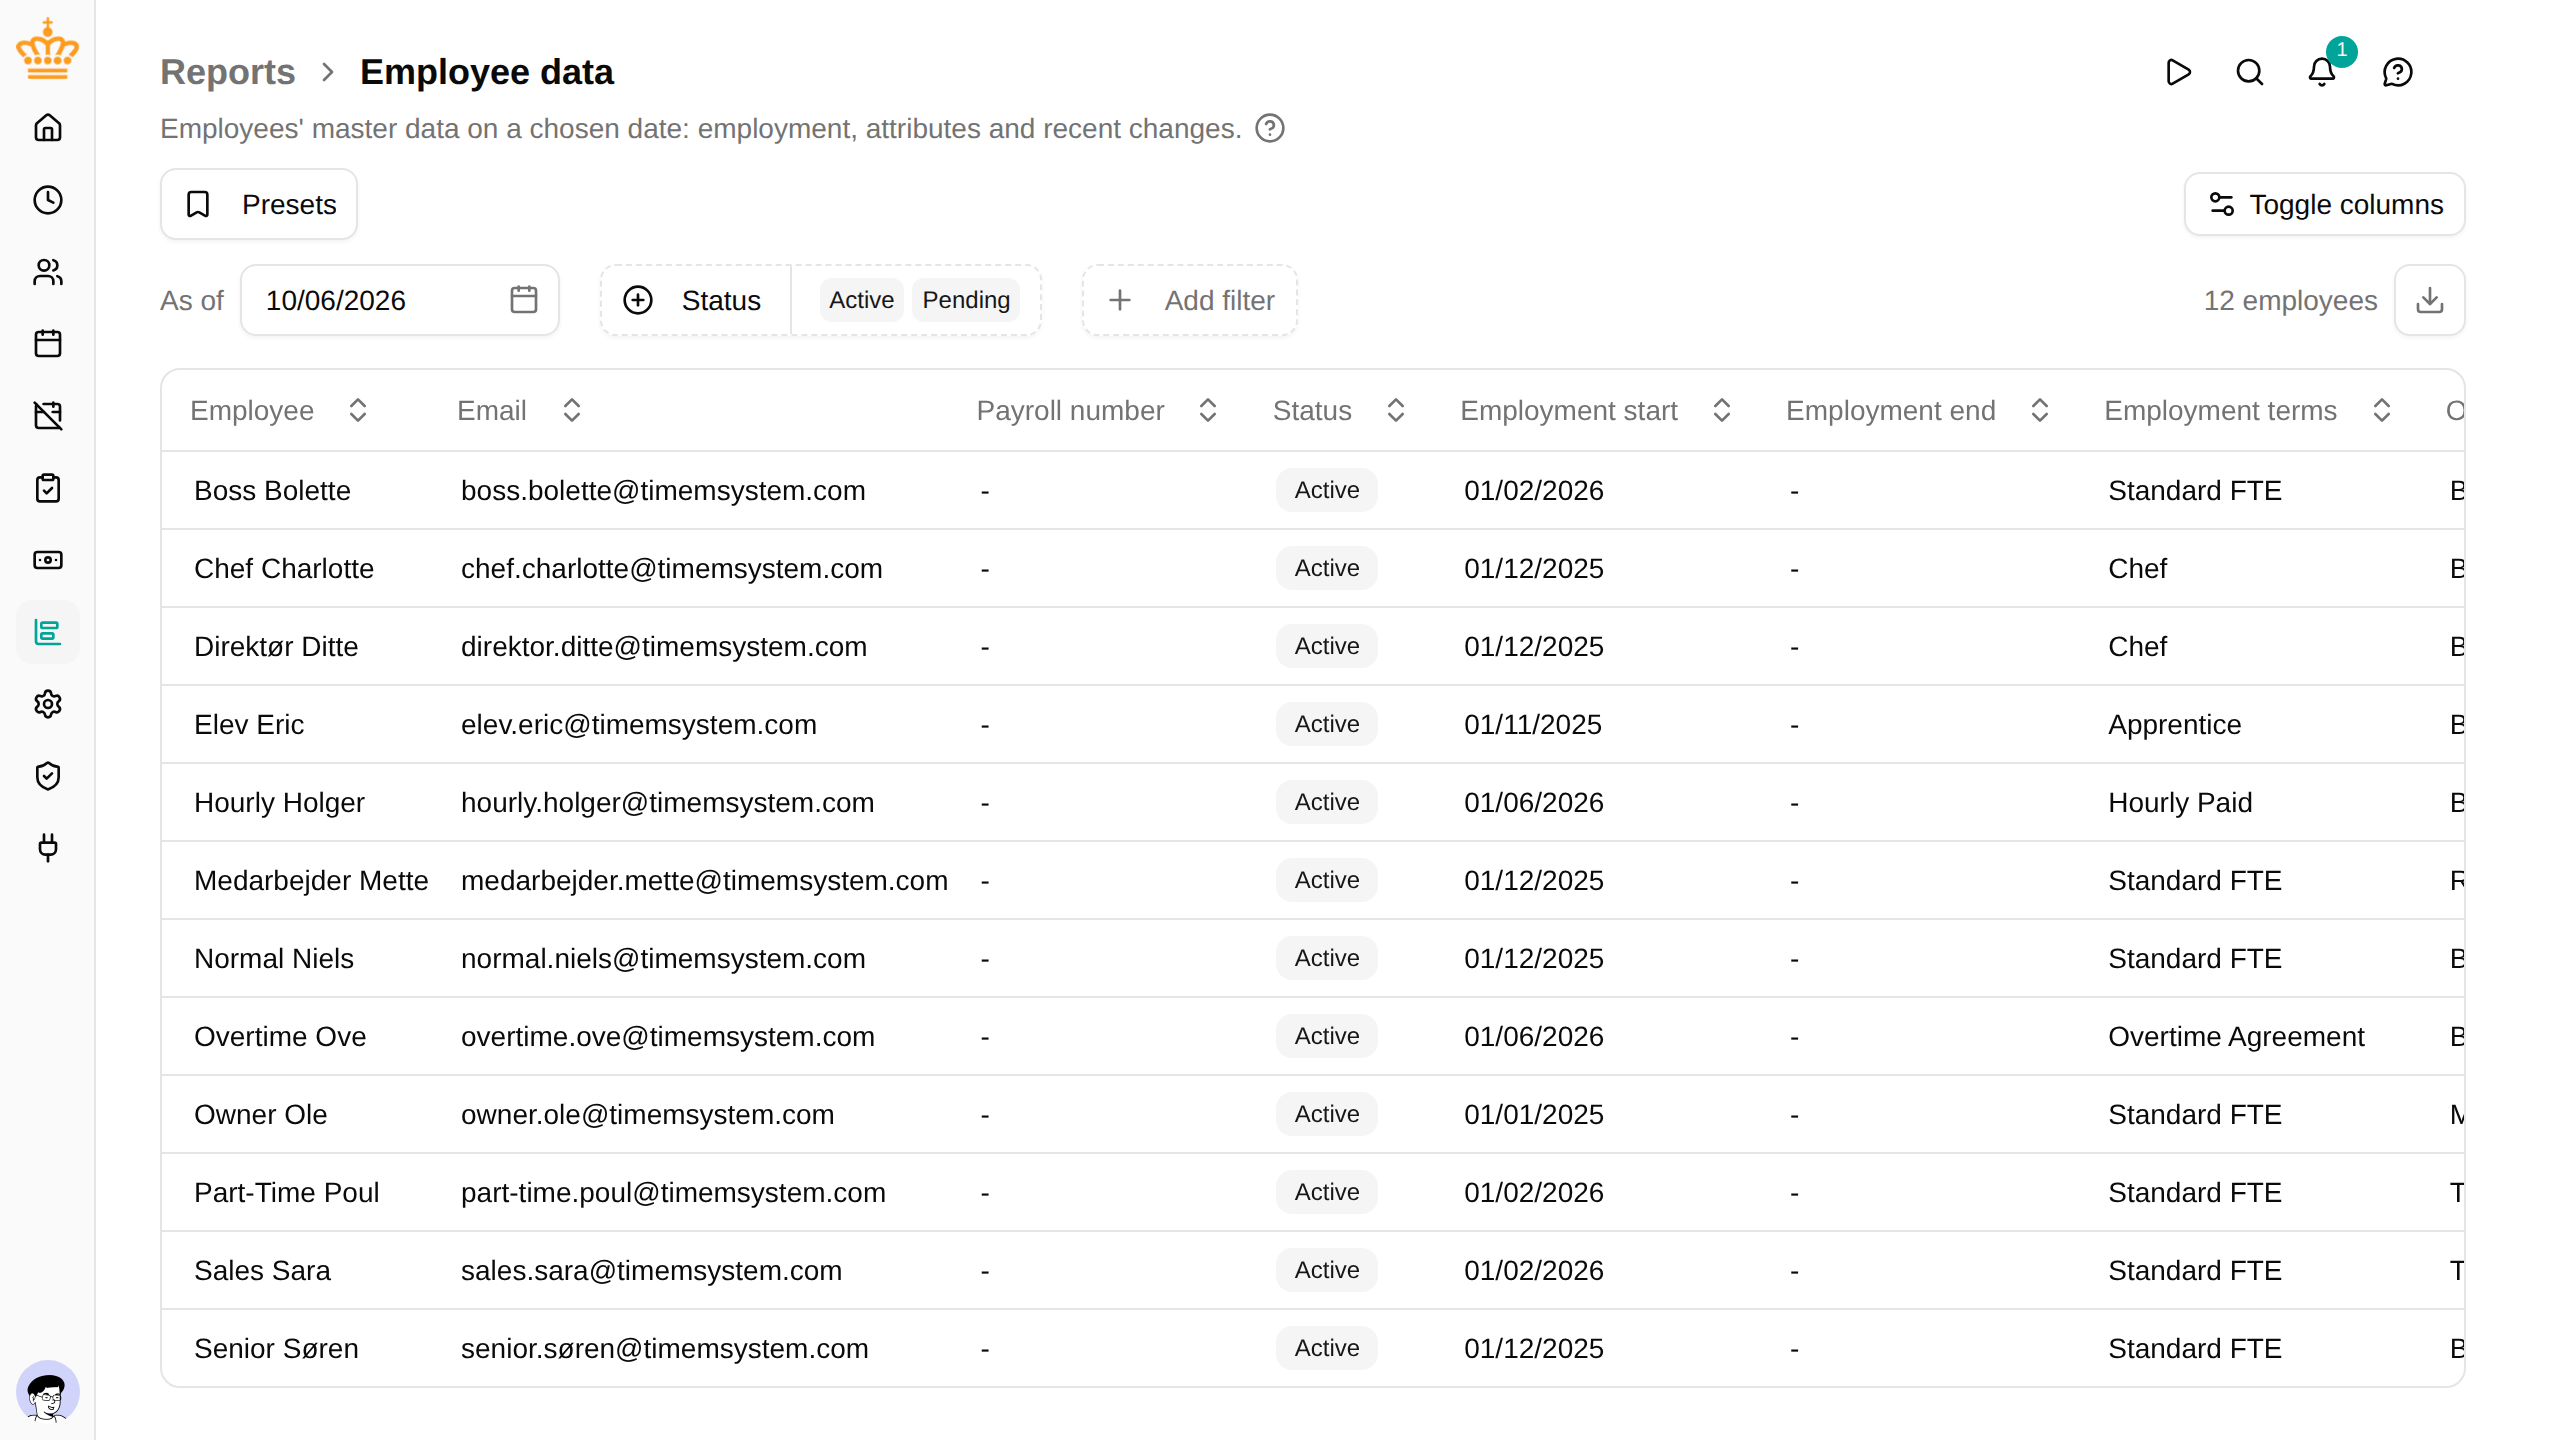Click the play icon in the header
Viewport: 2560px width, 1440px height.
pyautogui.click(x=2178, y=72)
